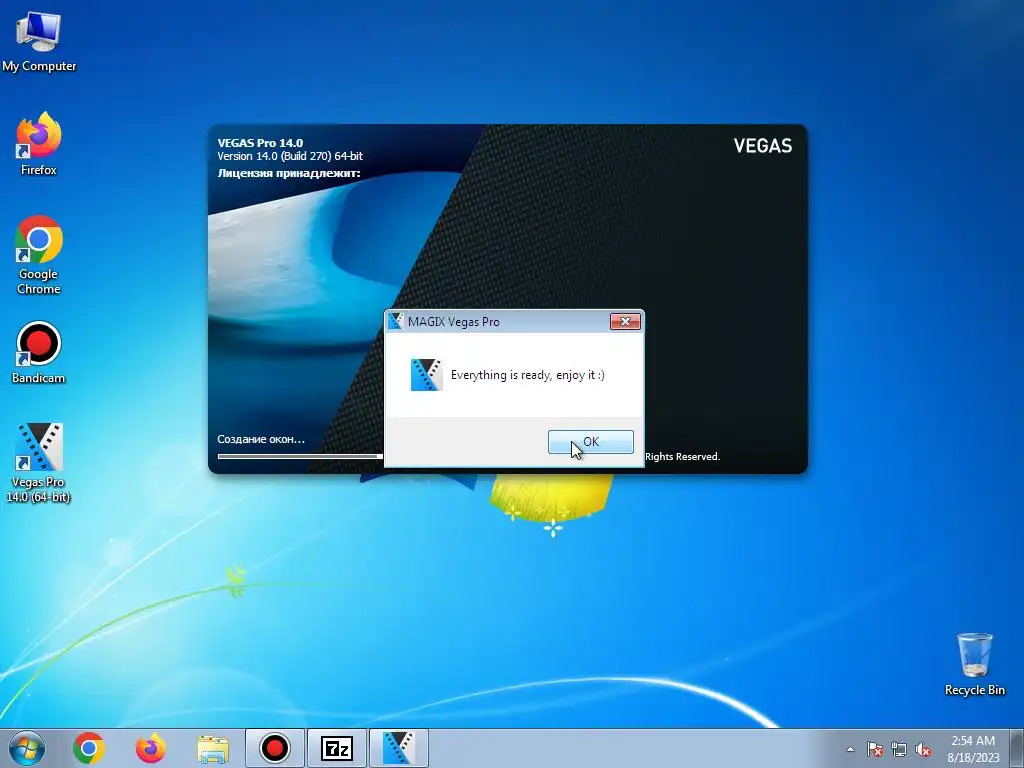Click the Vegas icon in the dialog title bar
This screenshot has width=1024, height=768.
click(x=396, y=321)
